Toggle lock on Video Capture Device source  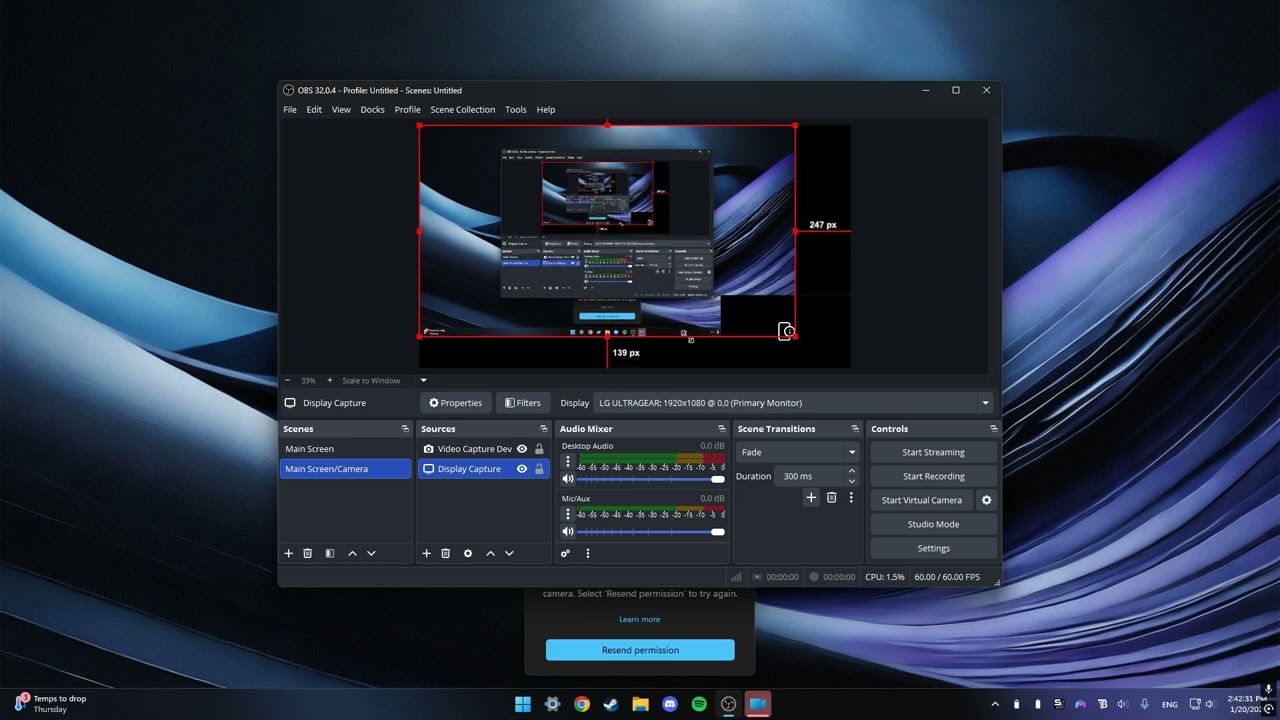pyautogui.click(x=539, y=449)
